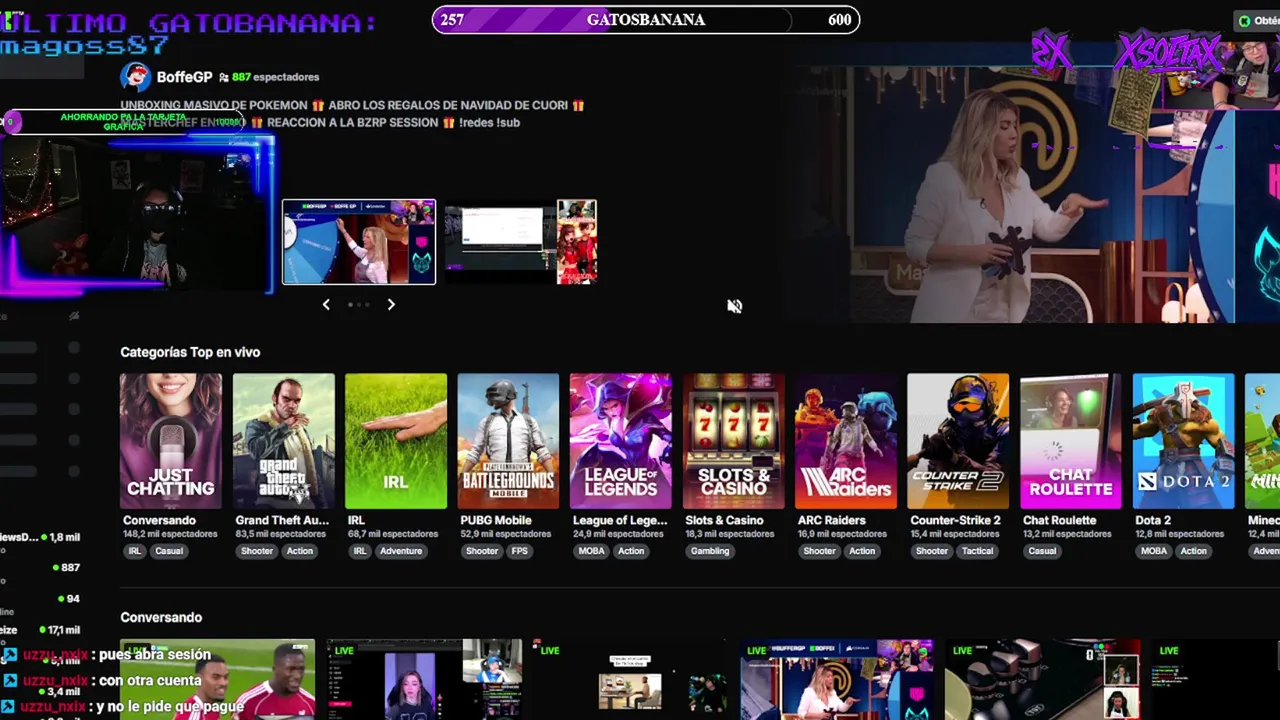Click the Casual tag under Conversando
1280x720 pixels.
coord(169,551)
